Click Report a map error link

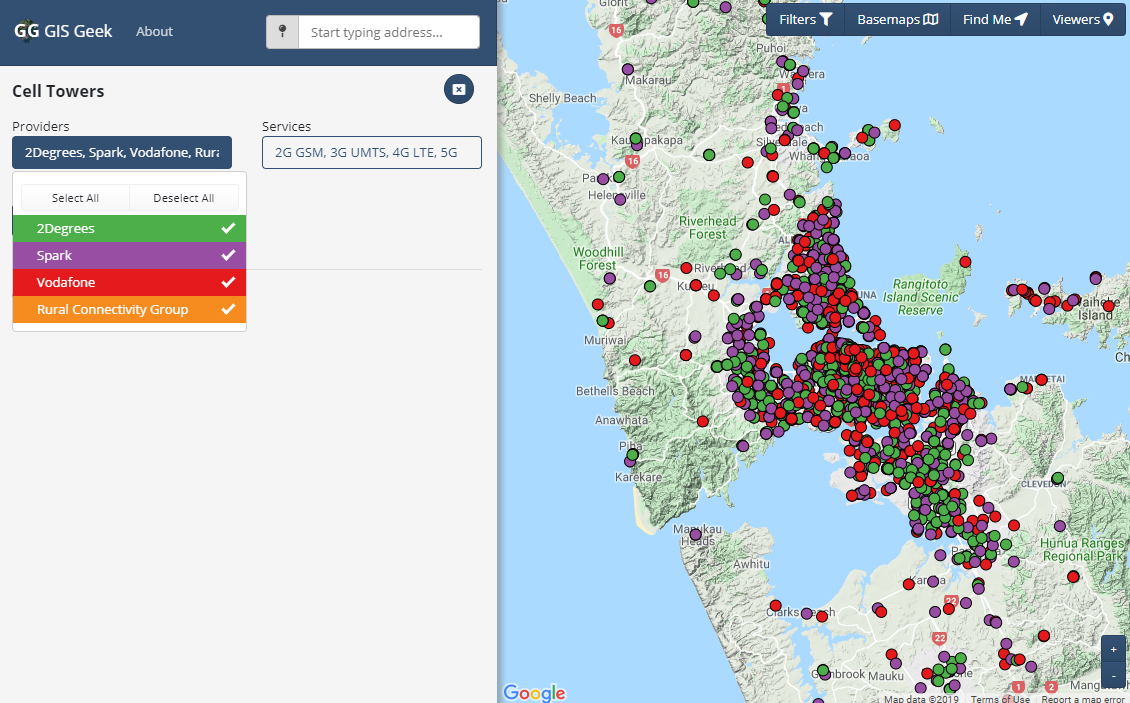[x=1081, y=699]
